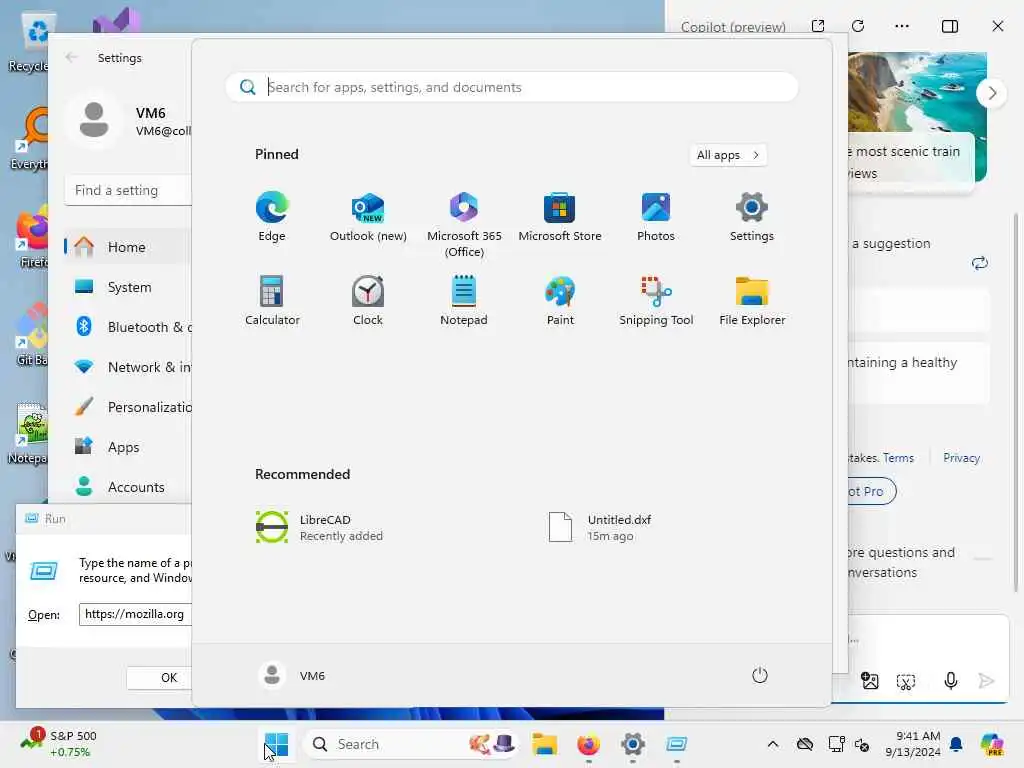
Task: Open Microsoft 365 (Office) app
Action: point(464,225)
